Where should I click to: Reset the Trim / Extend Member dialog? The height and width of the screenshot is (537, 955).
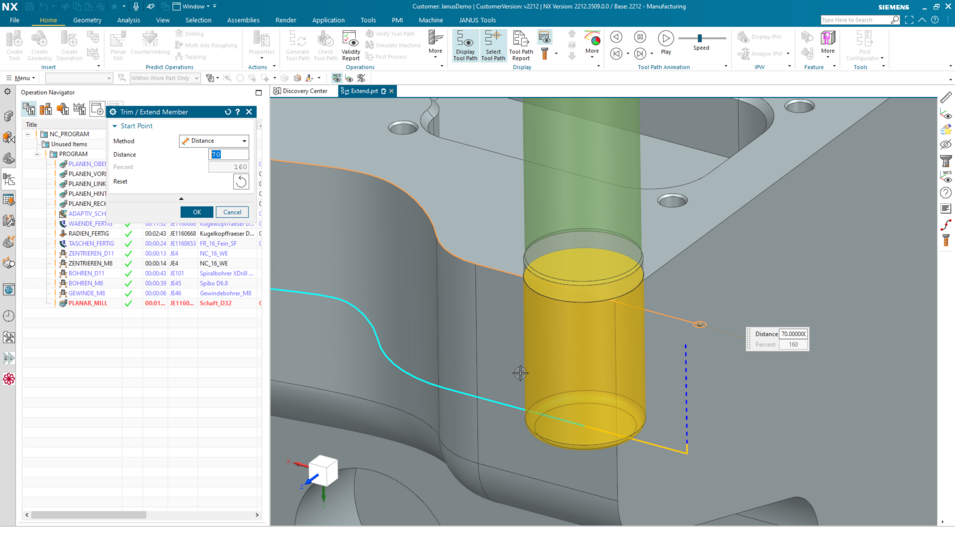228,112
